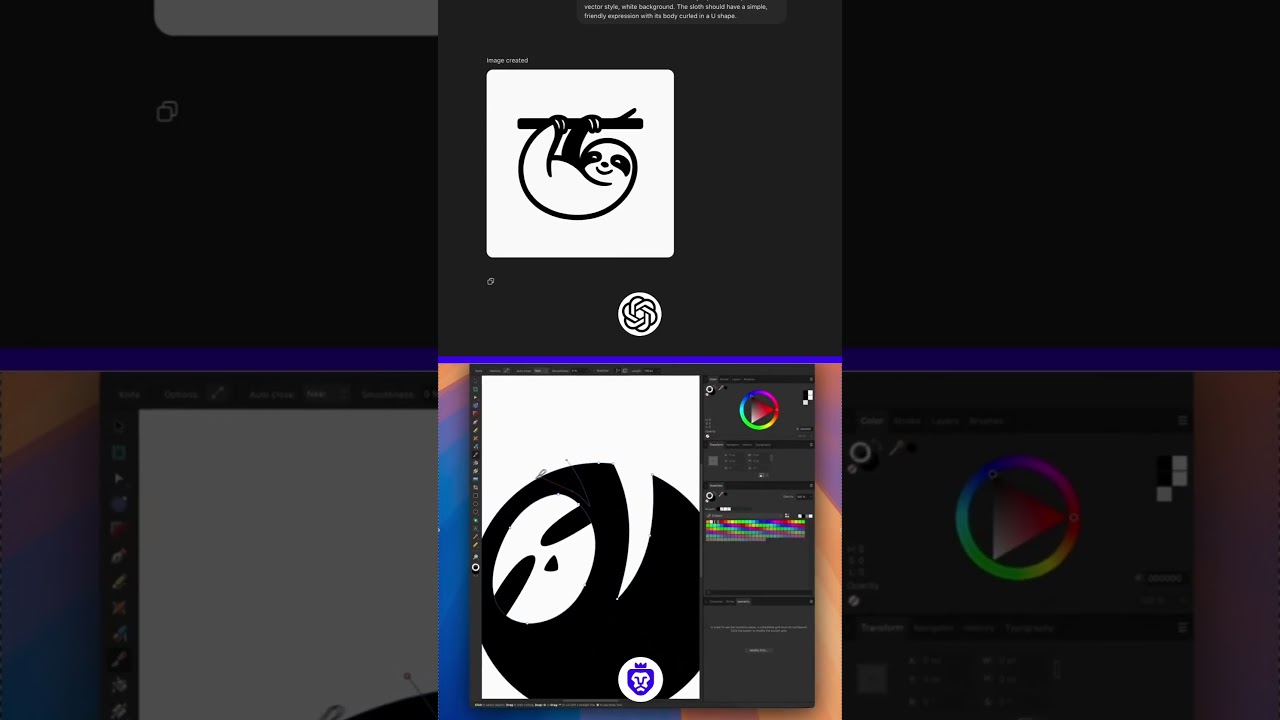Pick the eyedropper in Swatches panel

721,494
